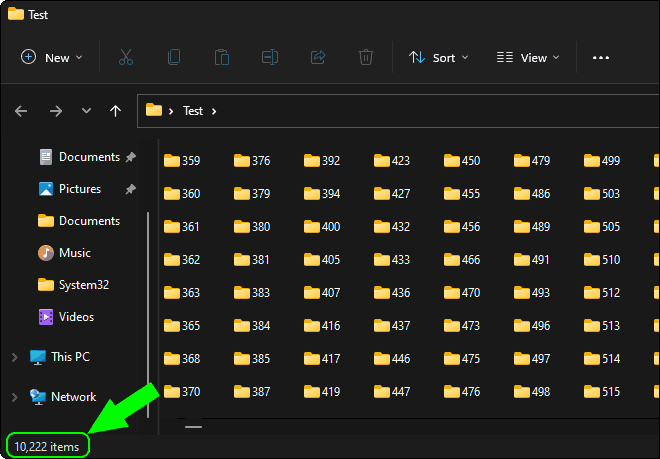Select folder 419
Viewport: 660px width, 459px height.
(322, 392)
